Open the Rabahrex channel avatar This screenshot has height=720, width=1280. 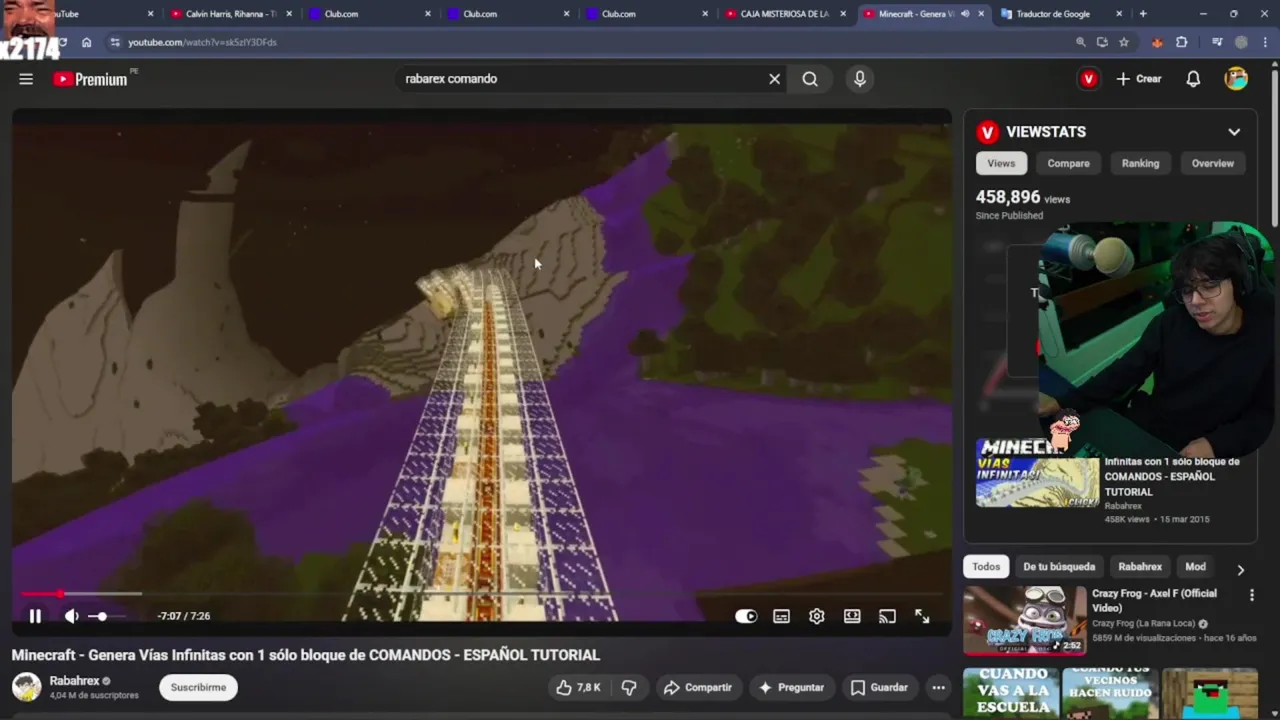click(x=26, y=687)
